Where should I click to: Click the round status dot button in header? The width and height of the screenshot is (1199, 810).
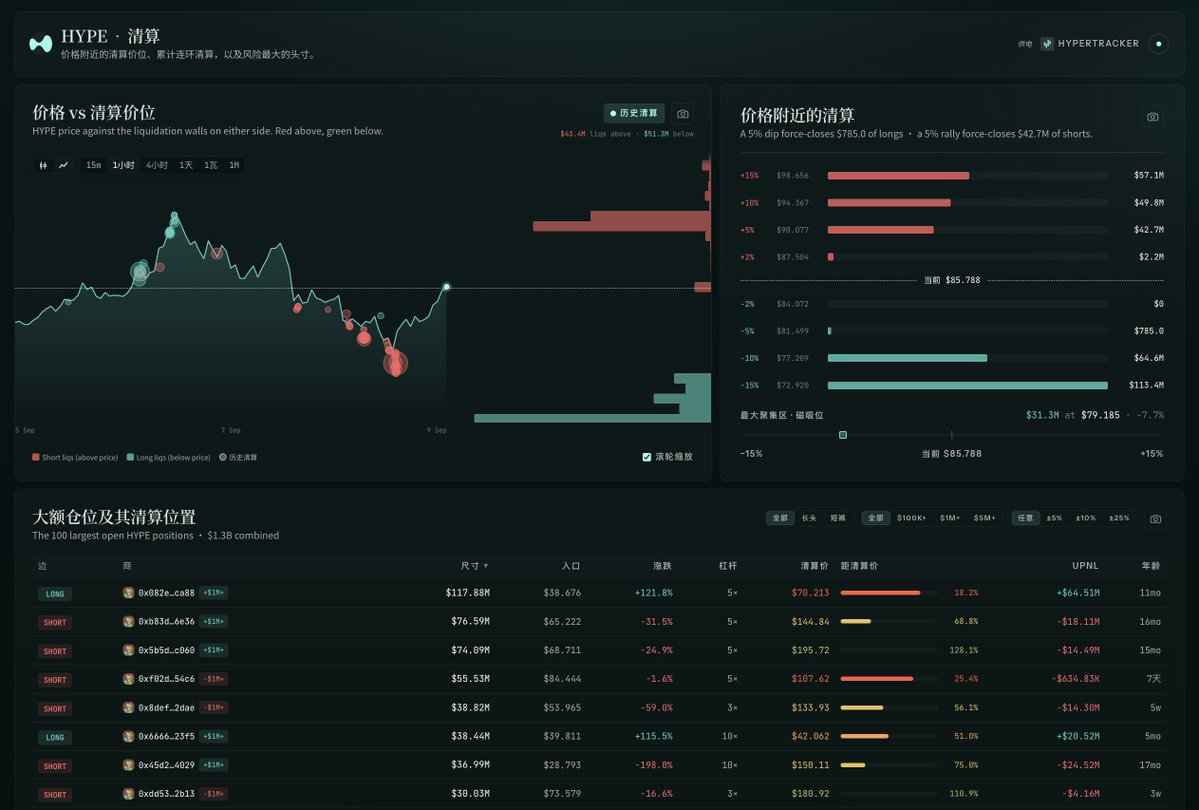coord(1158,44)
